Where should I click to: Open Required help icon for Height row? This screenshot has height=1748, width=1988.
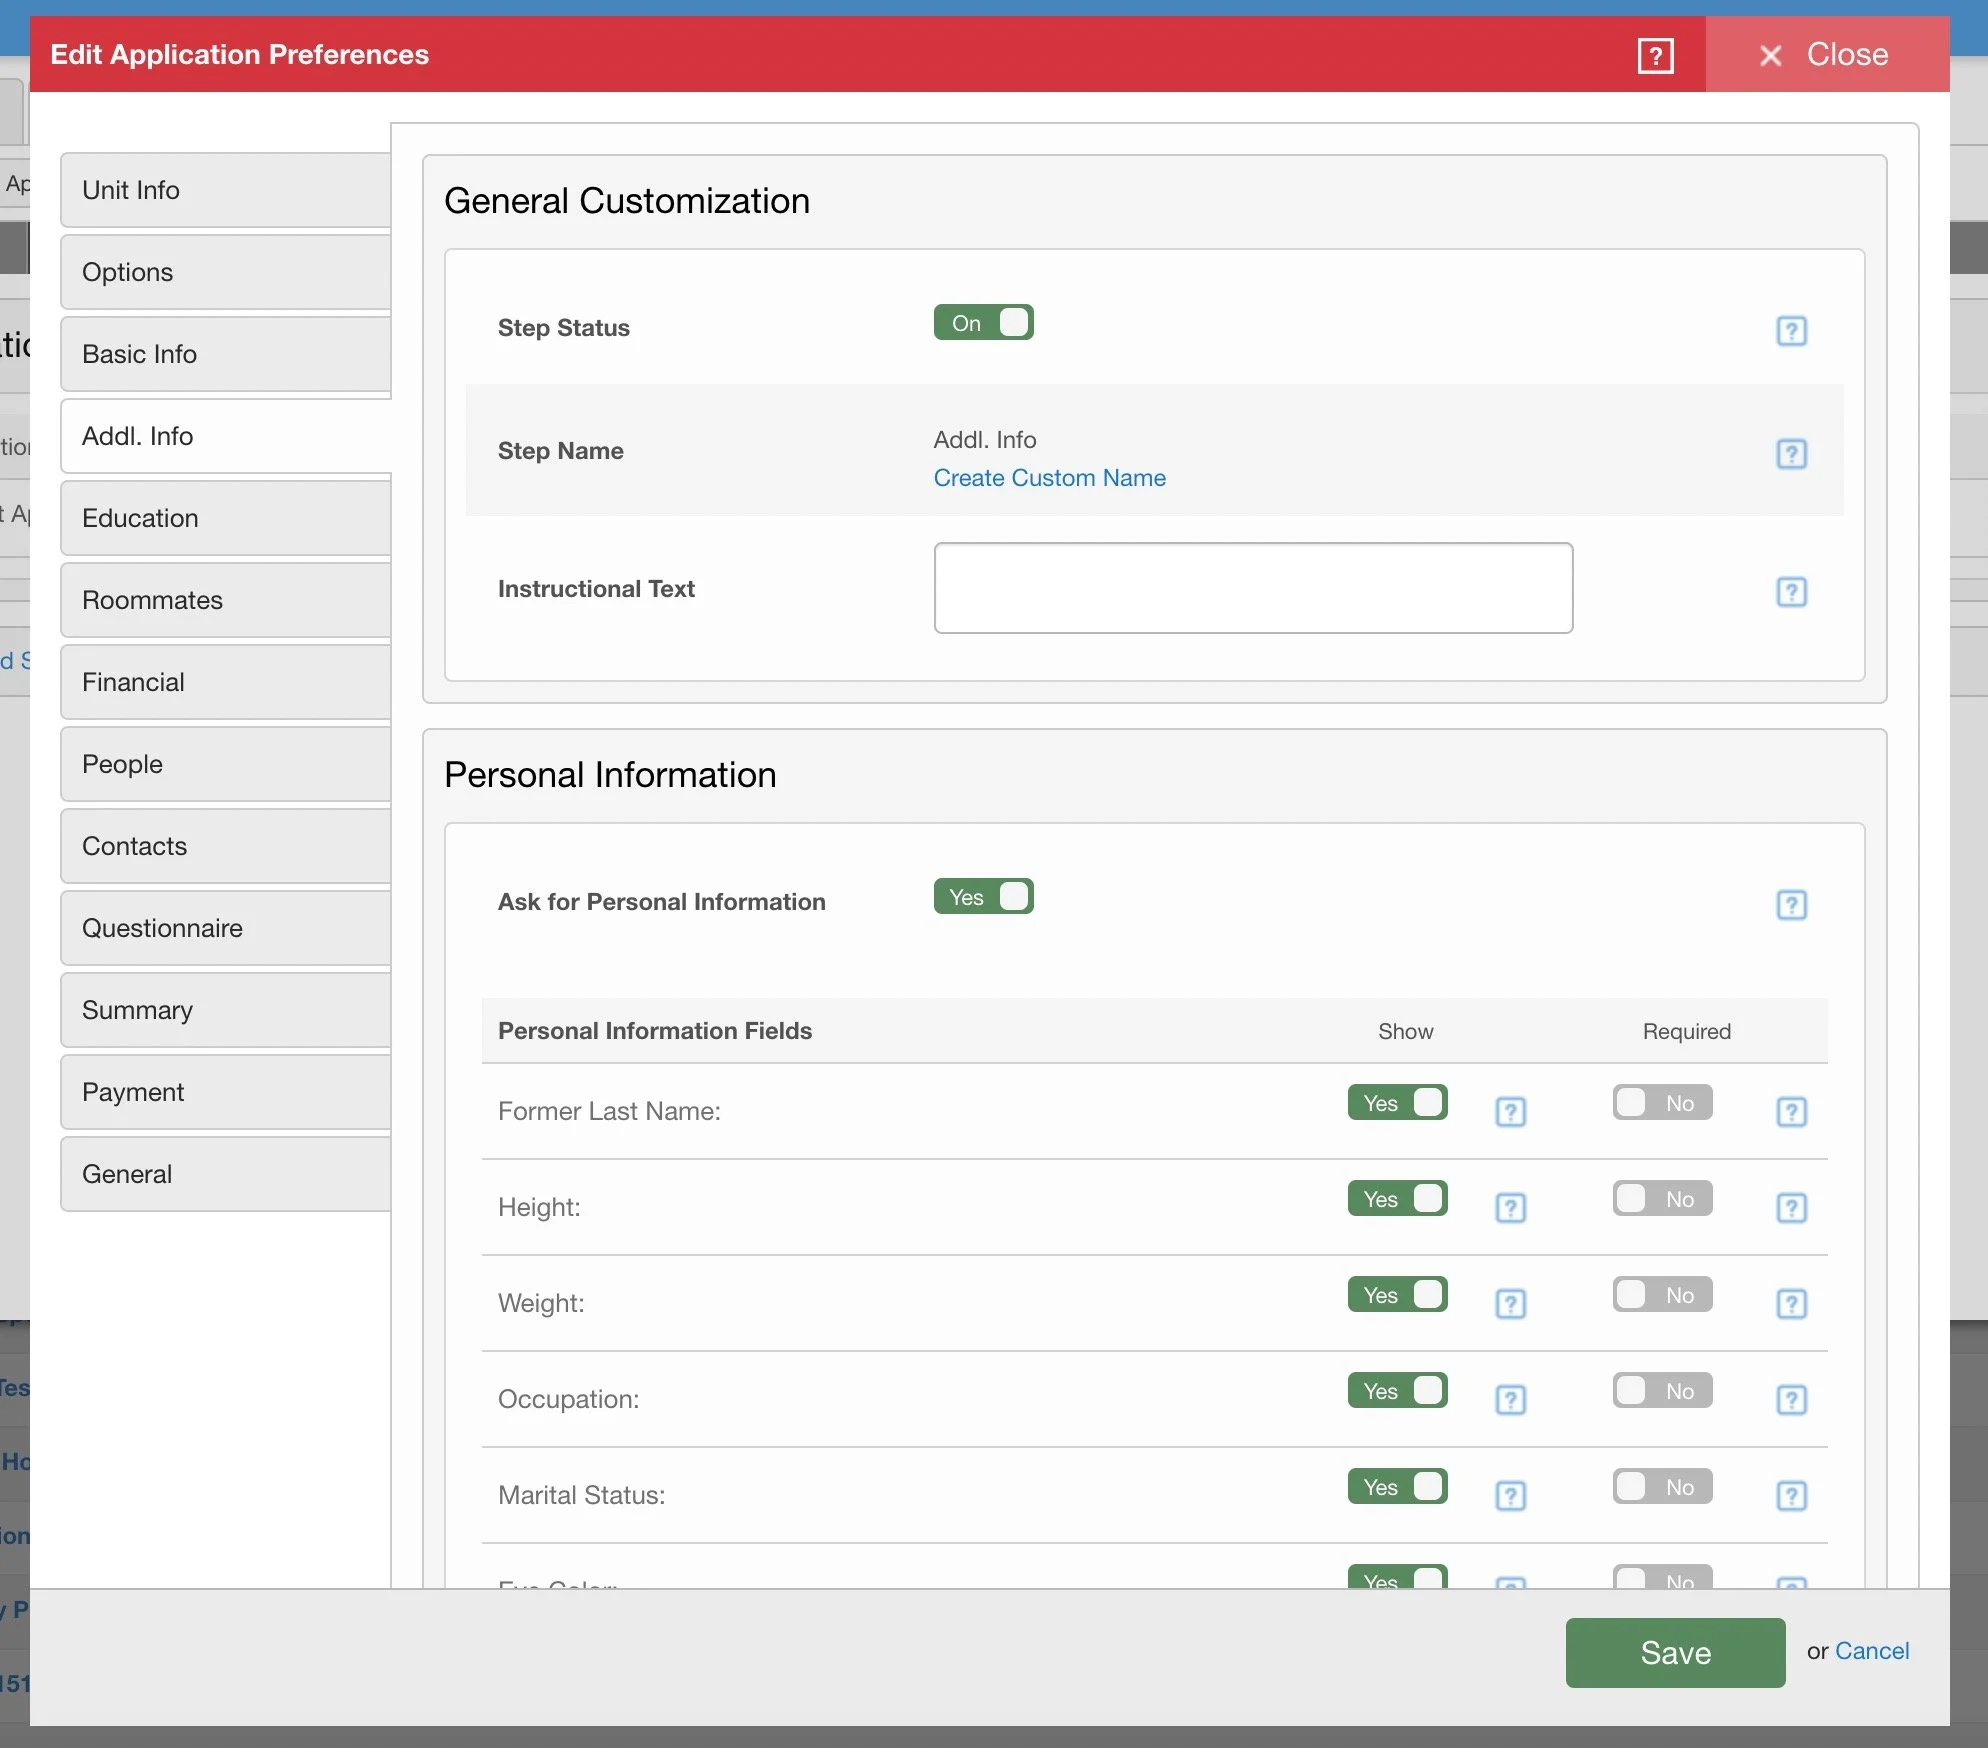(1791, 1207)
